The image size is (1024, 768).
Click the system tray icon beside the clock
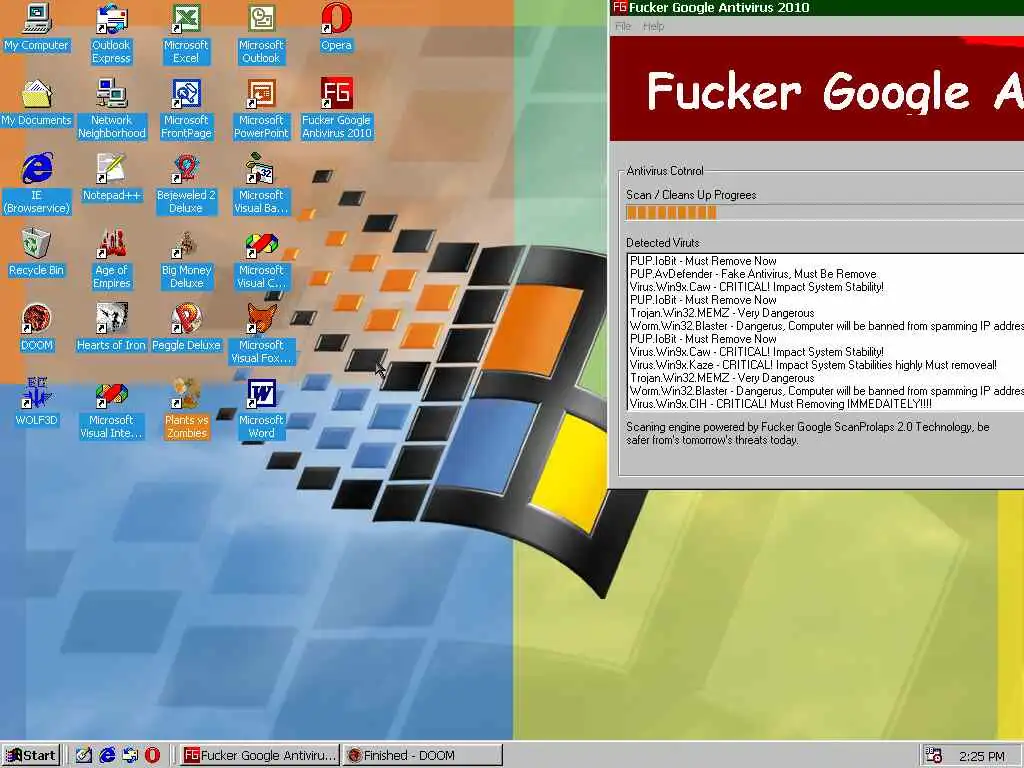(934, 756)
